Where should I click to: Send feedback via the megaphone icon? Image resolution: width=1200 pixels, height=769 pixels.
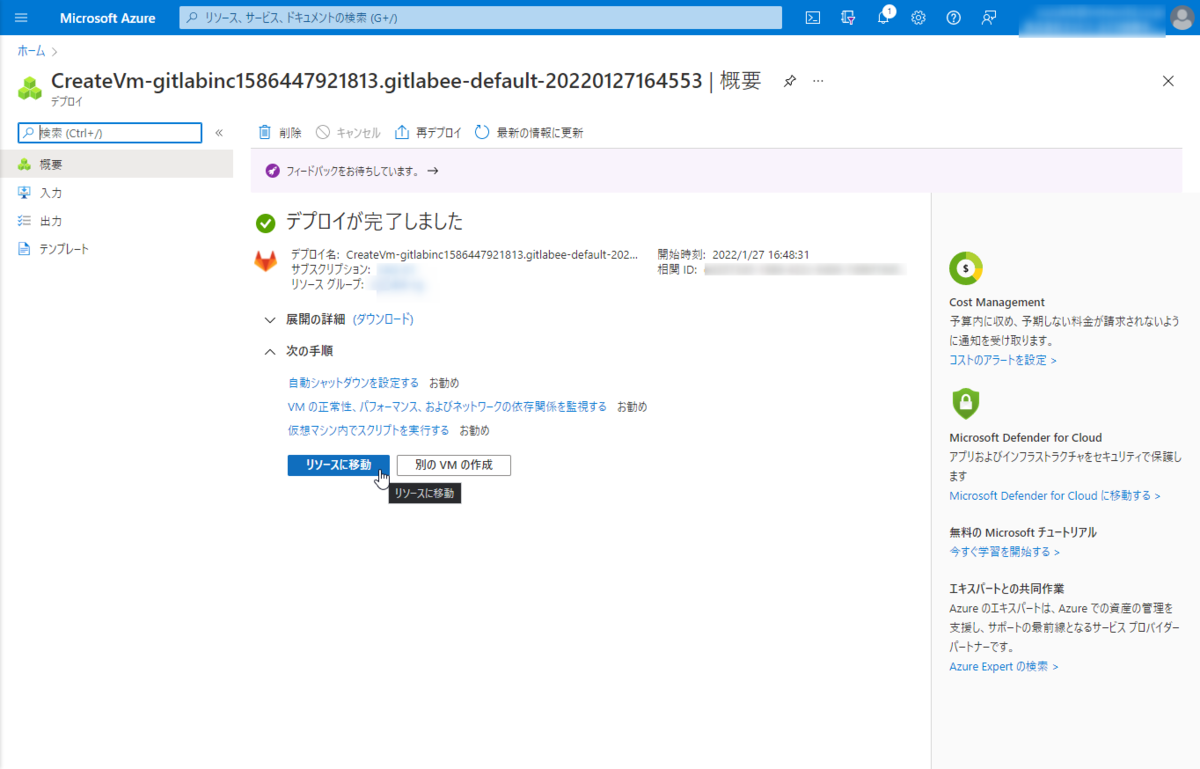pos(988,17)
